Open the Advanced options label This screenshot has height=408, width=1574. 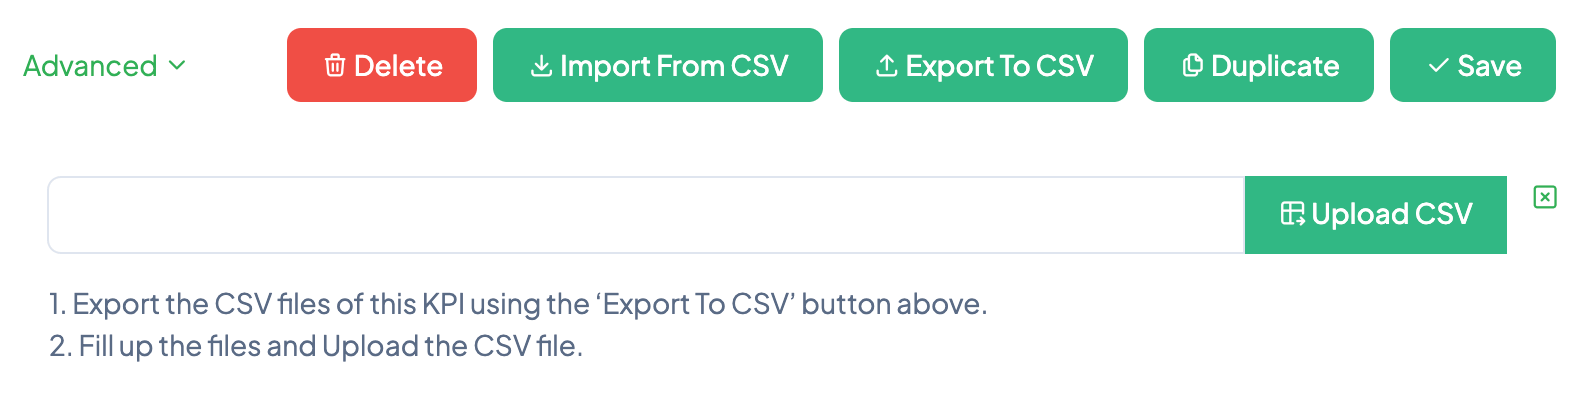tap(90, 66)
